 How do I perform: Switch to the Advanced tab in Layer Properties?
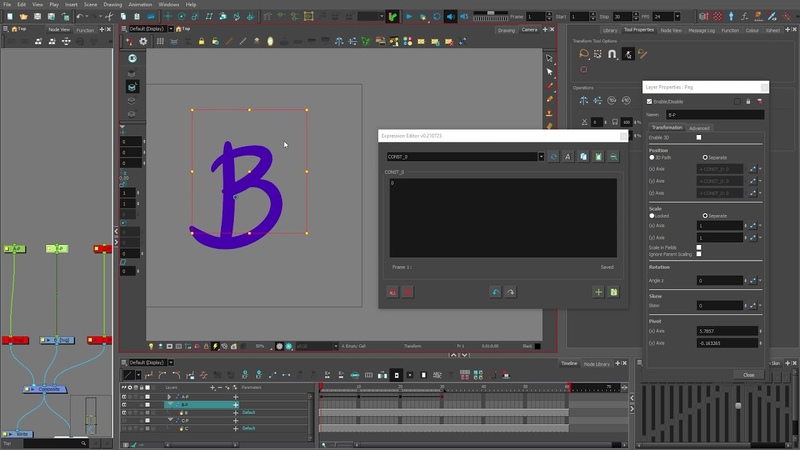(x=699, y=128)
